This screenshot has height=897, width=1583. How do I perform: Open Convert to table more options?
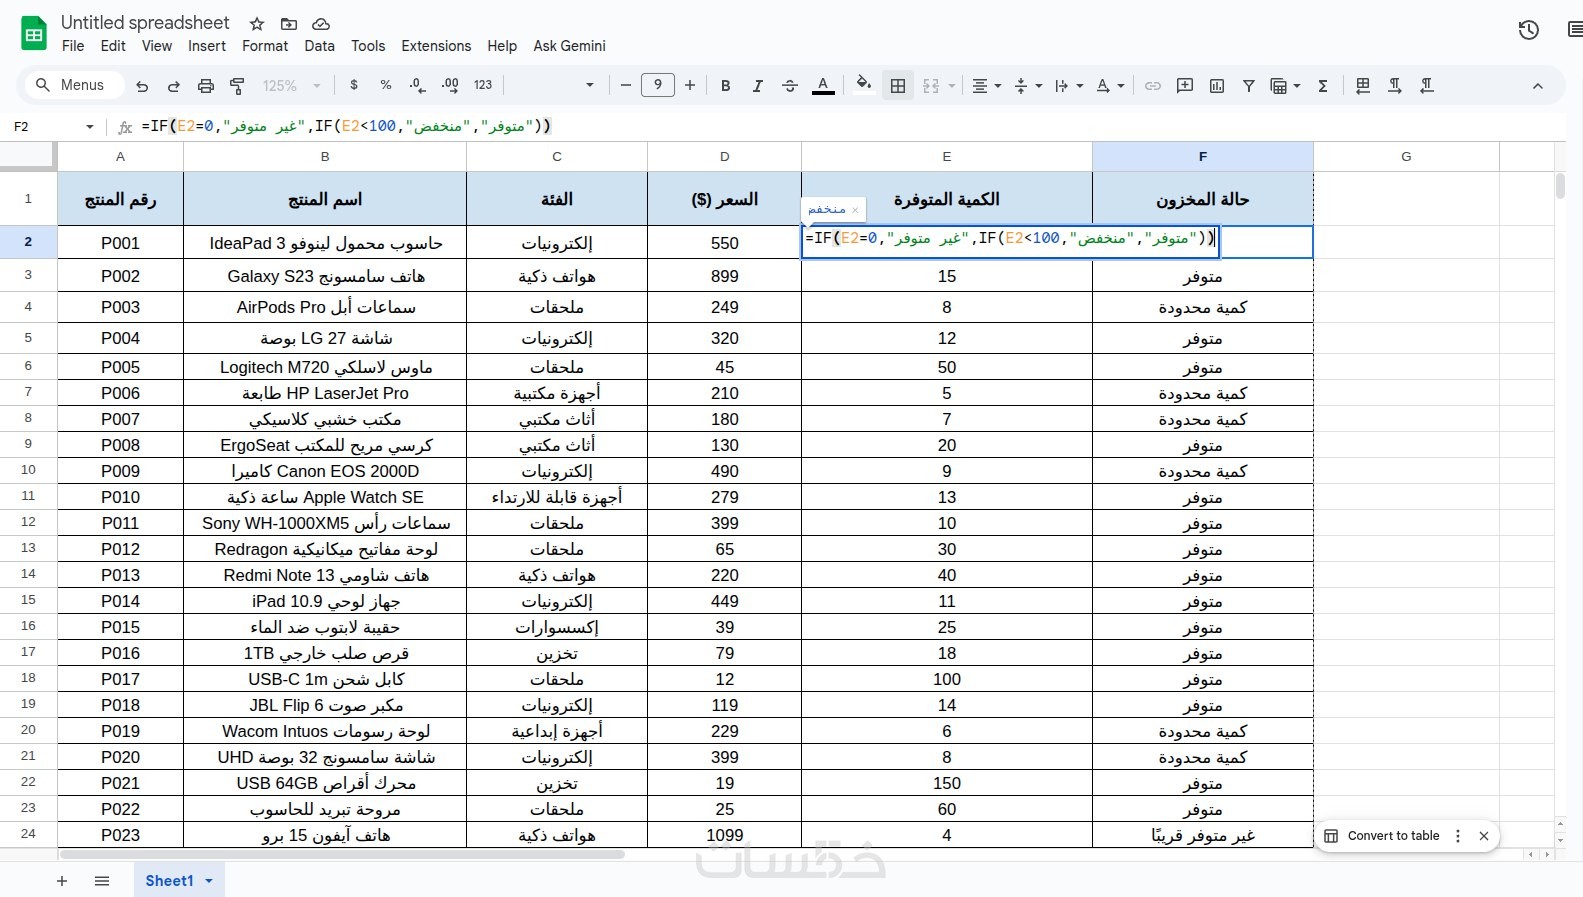1458,836
